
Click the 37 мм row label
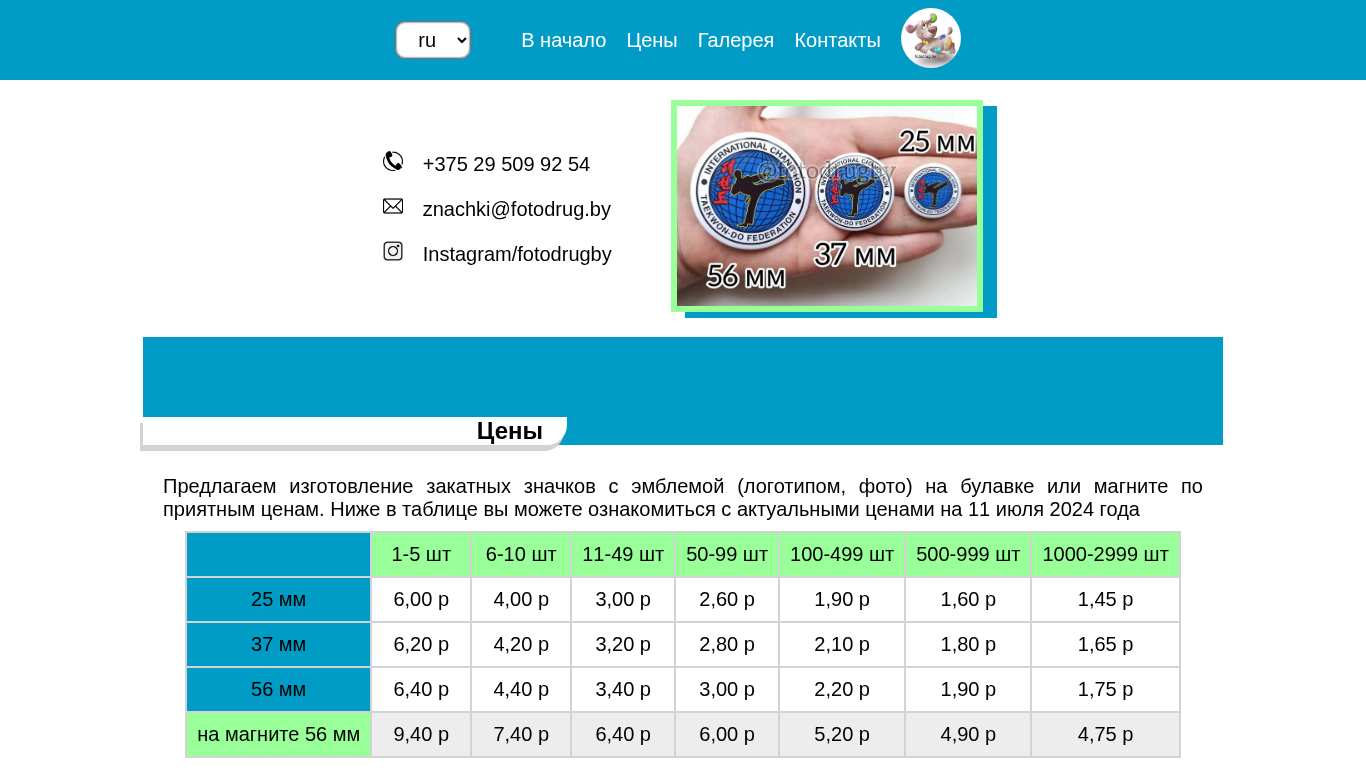279,645
